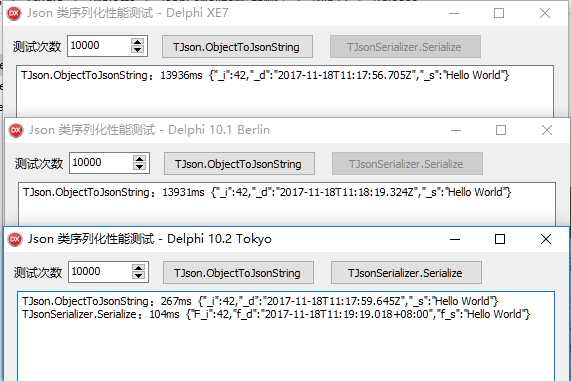Click the Delphi 10.2 Tokyo window app icon
571x381 pixels.
(15, 239)
